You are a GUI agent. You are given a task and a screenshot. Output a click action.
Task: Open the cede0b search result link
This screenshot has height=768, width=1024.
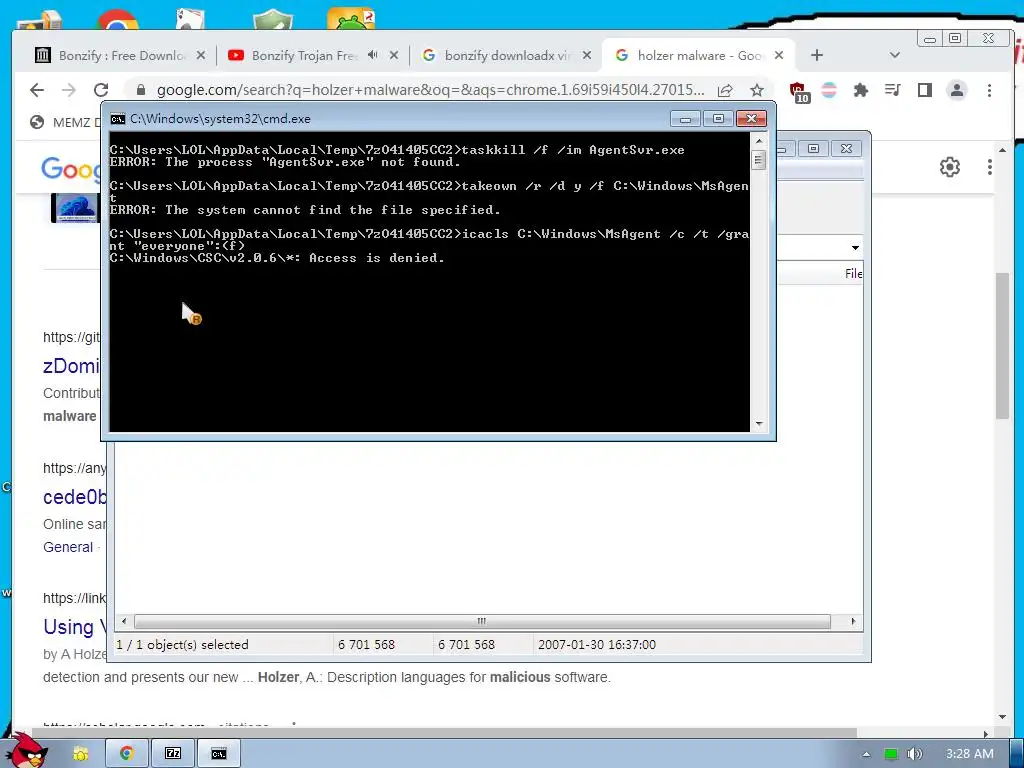(74, 497)
